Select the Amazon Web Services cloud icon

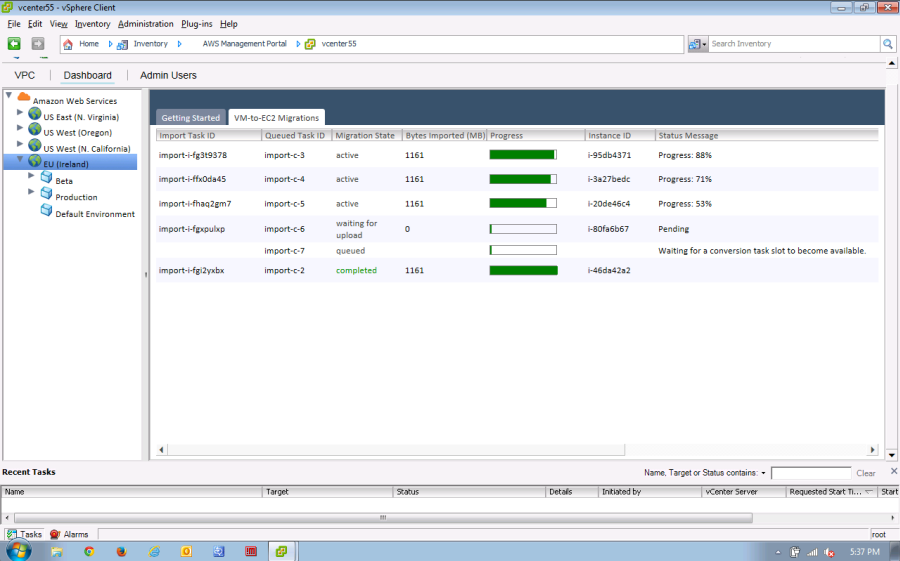[24, 98]
